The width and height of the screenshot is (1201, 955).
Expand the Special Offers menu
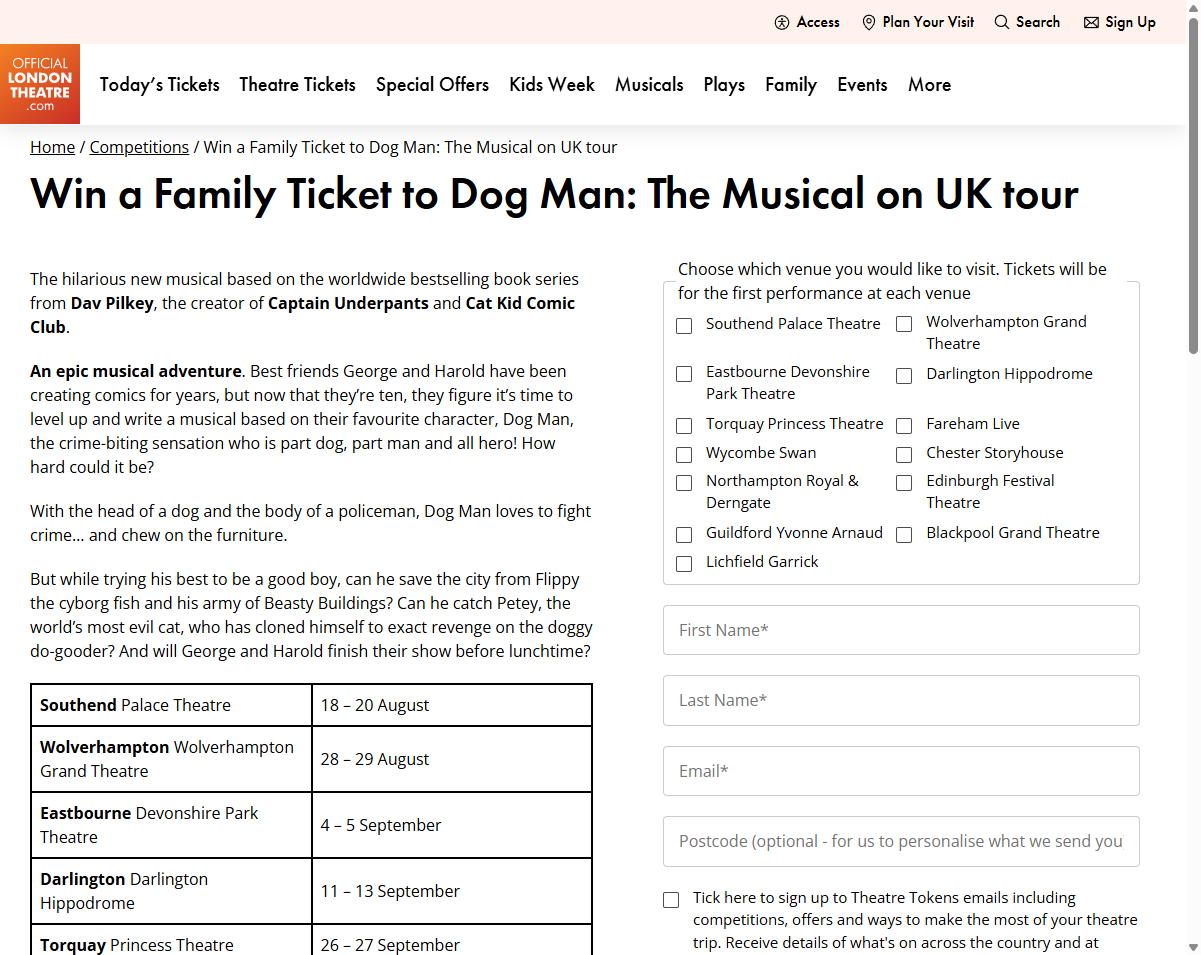point(432,85)
